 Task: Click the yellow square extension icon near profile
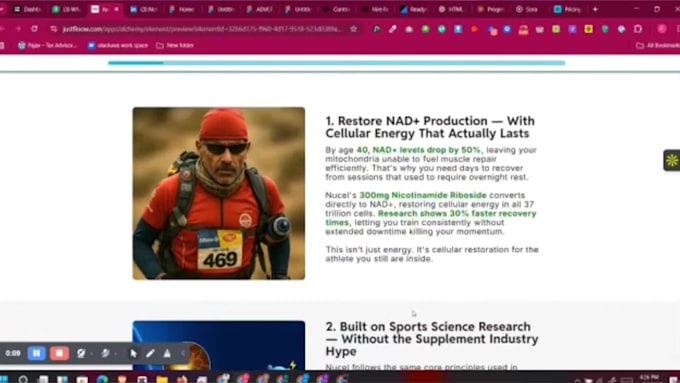(x=588, y=29)
